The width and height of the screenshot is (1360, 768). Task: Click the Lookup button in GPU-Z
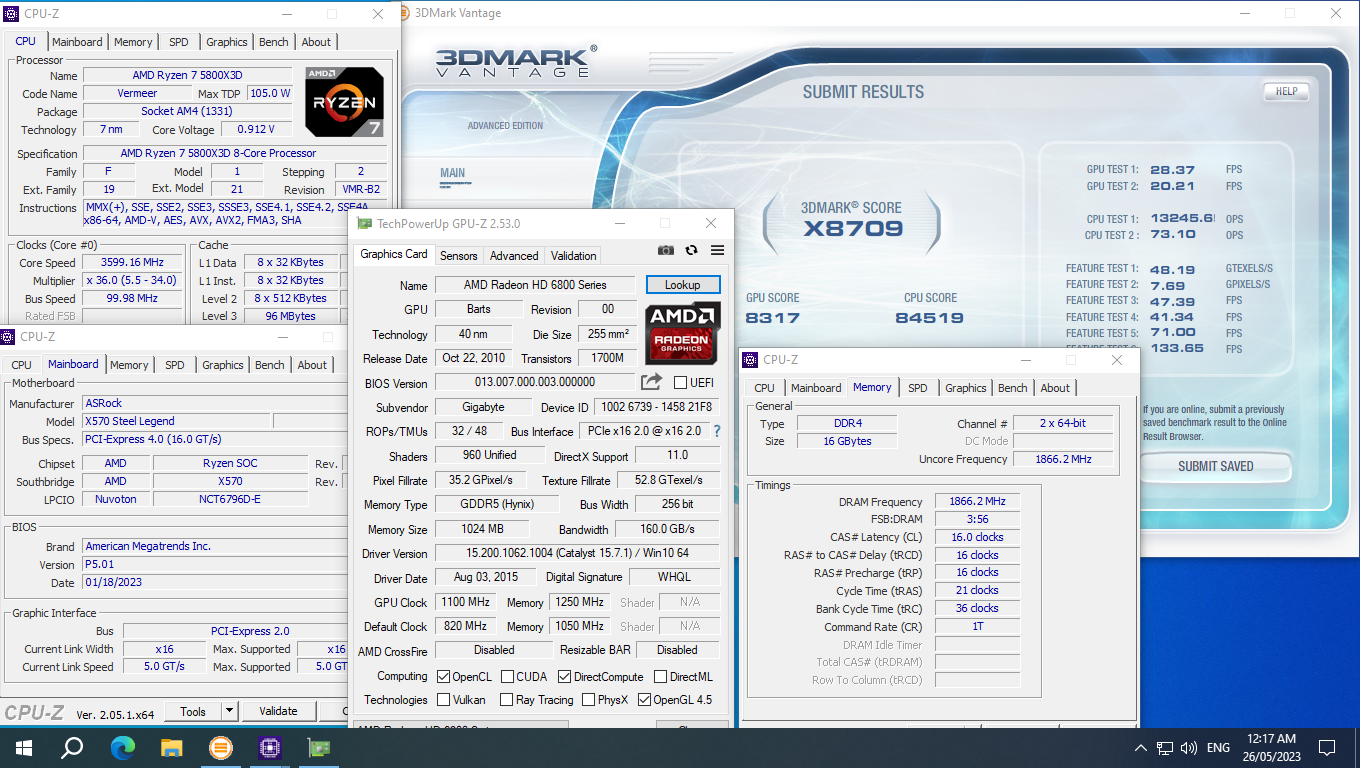pyautogui.click(x=683, y=285)
